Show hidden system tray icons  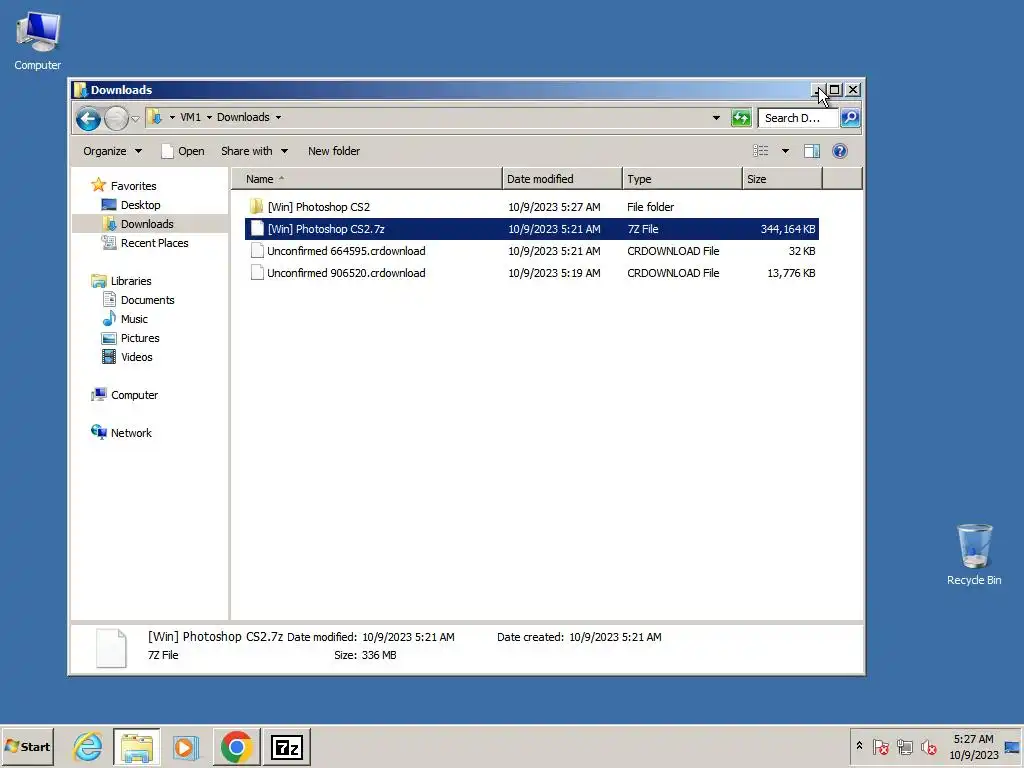(x=859, y=746)
